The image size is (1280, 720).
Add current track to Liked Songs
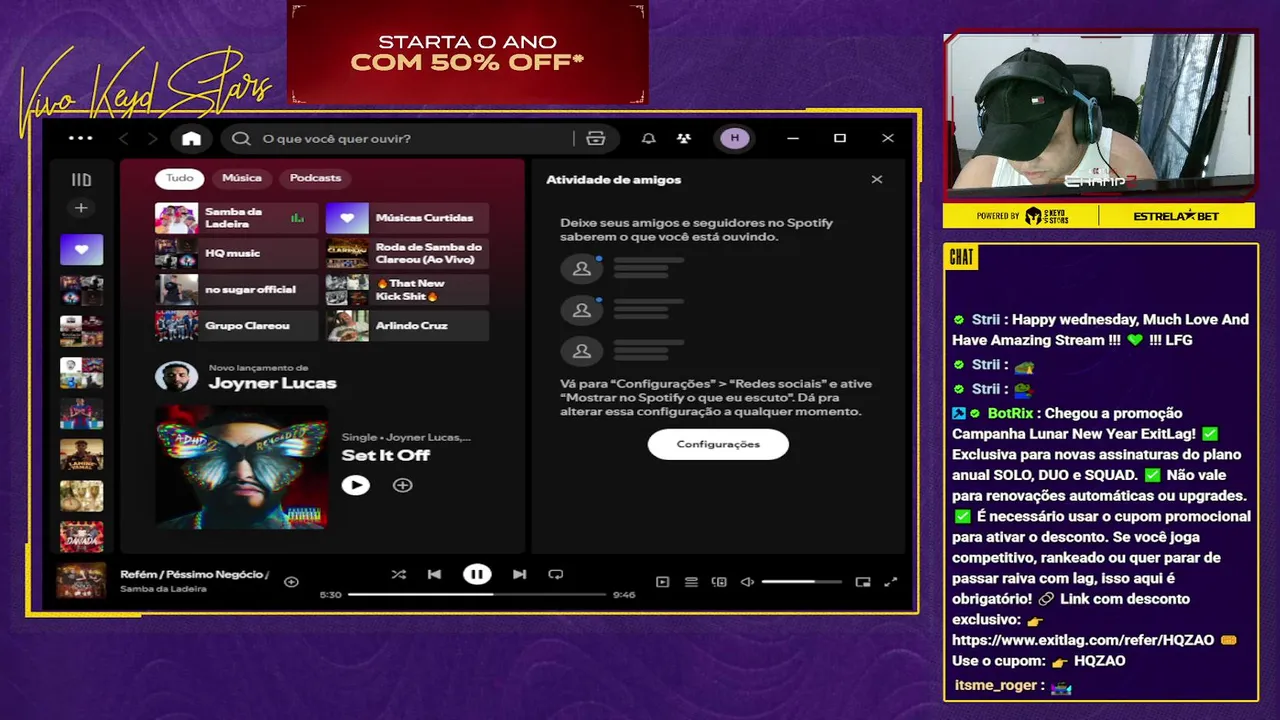(x=291, y=582)
